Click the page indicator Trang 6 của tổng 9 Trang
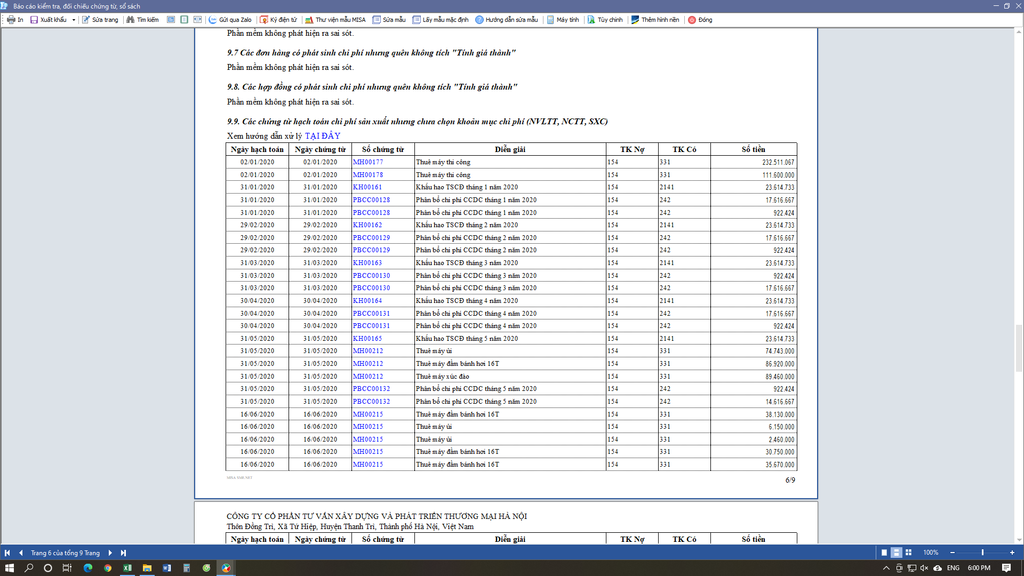The image size is (1024, 576). click(x=65, y=552)
